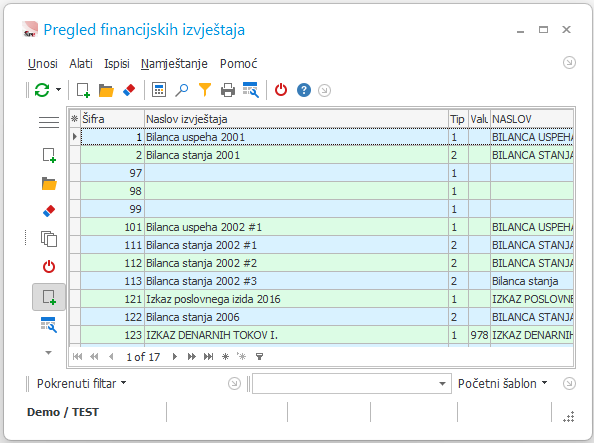Open the Pomoć menu
This screenshot has height=443, width=594.
click(x=239, y=64)
